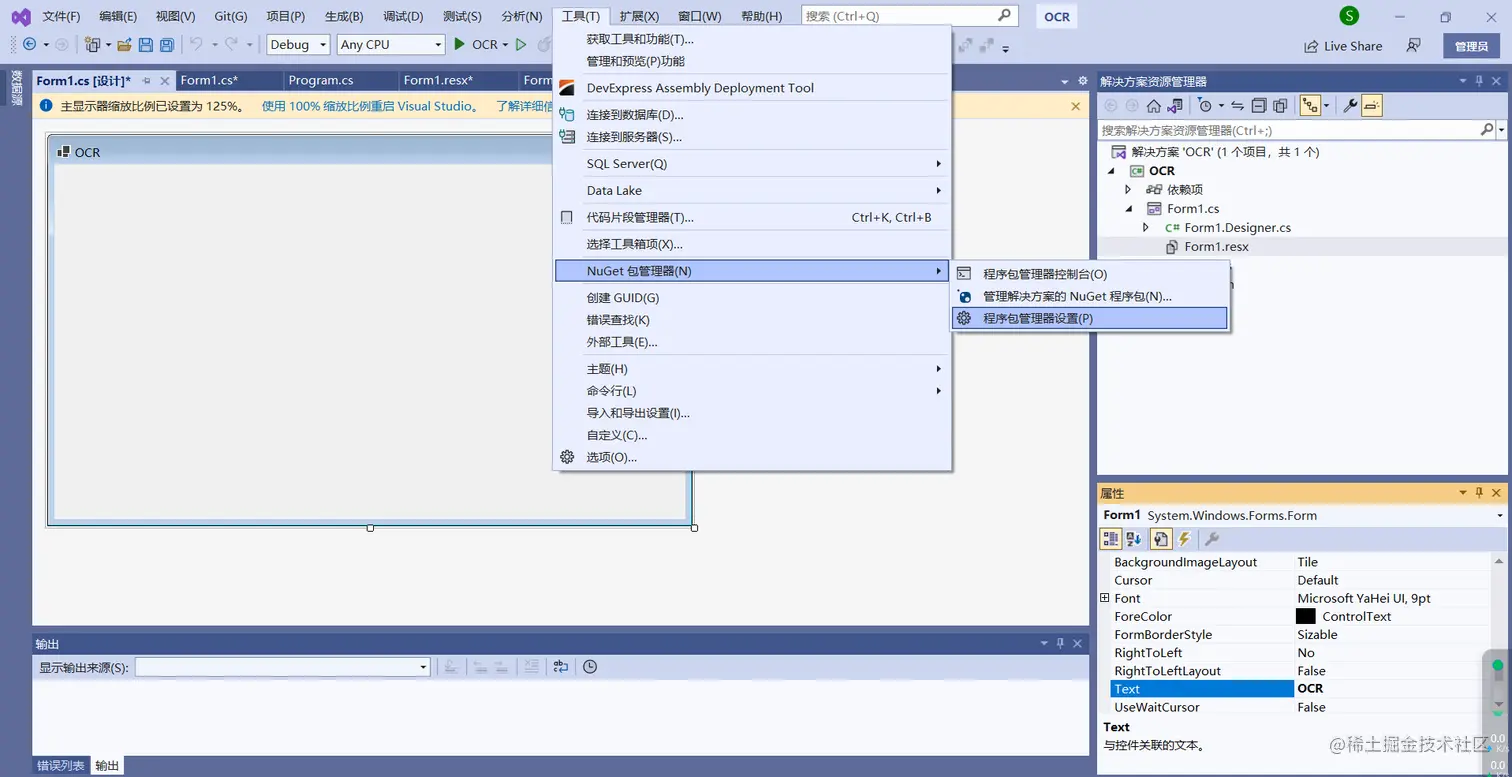The height and width of the screenshot is (777, 1512).
Task: Click the Alphabetical sort icon in Properties
Action: pyautogui.click(x=1134, y=539)
